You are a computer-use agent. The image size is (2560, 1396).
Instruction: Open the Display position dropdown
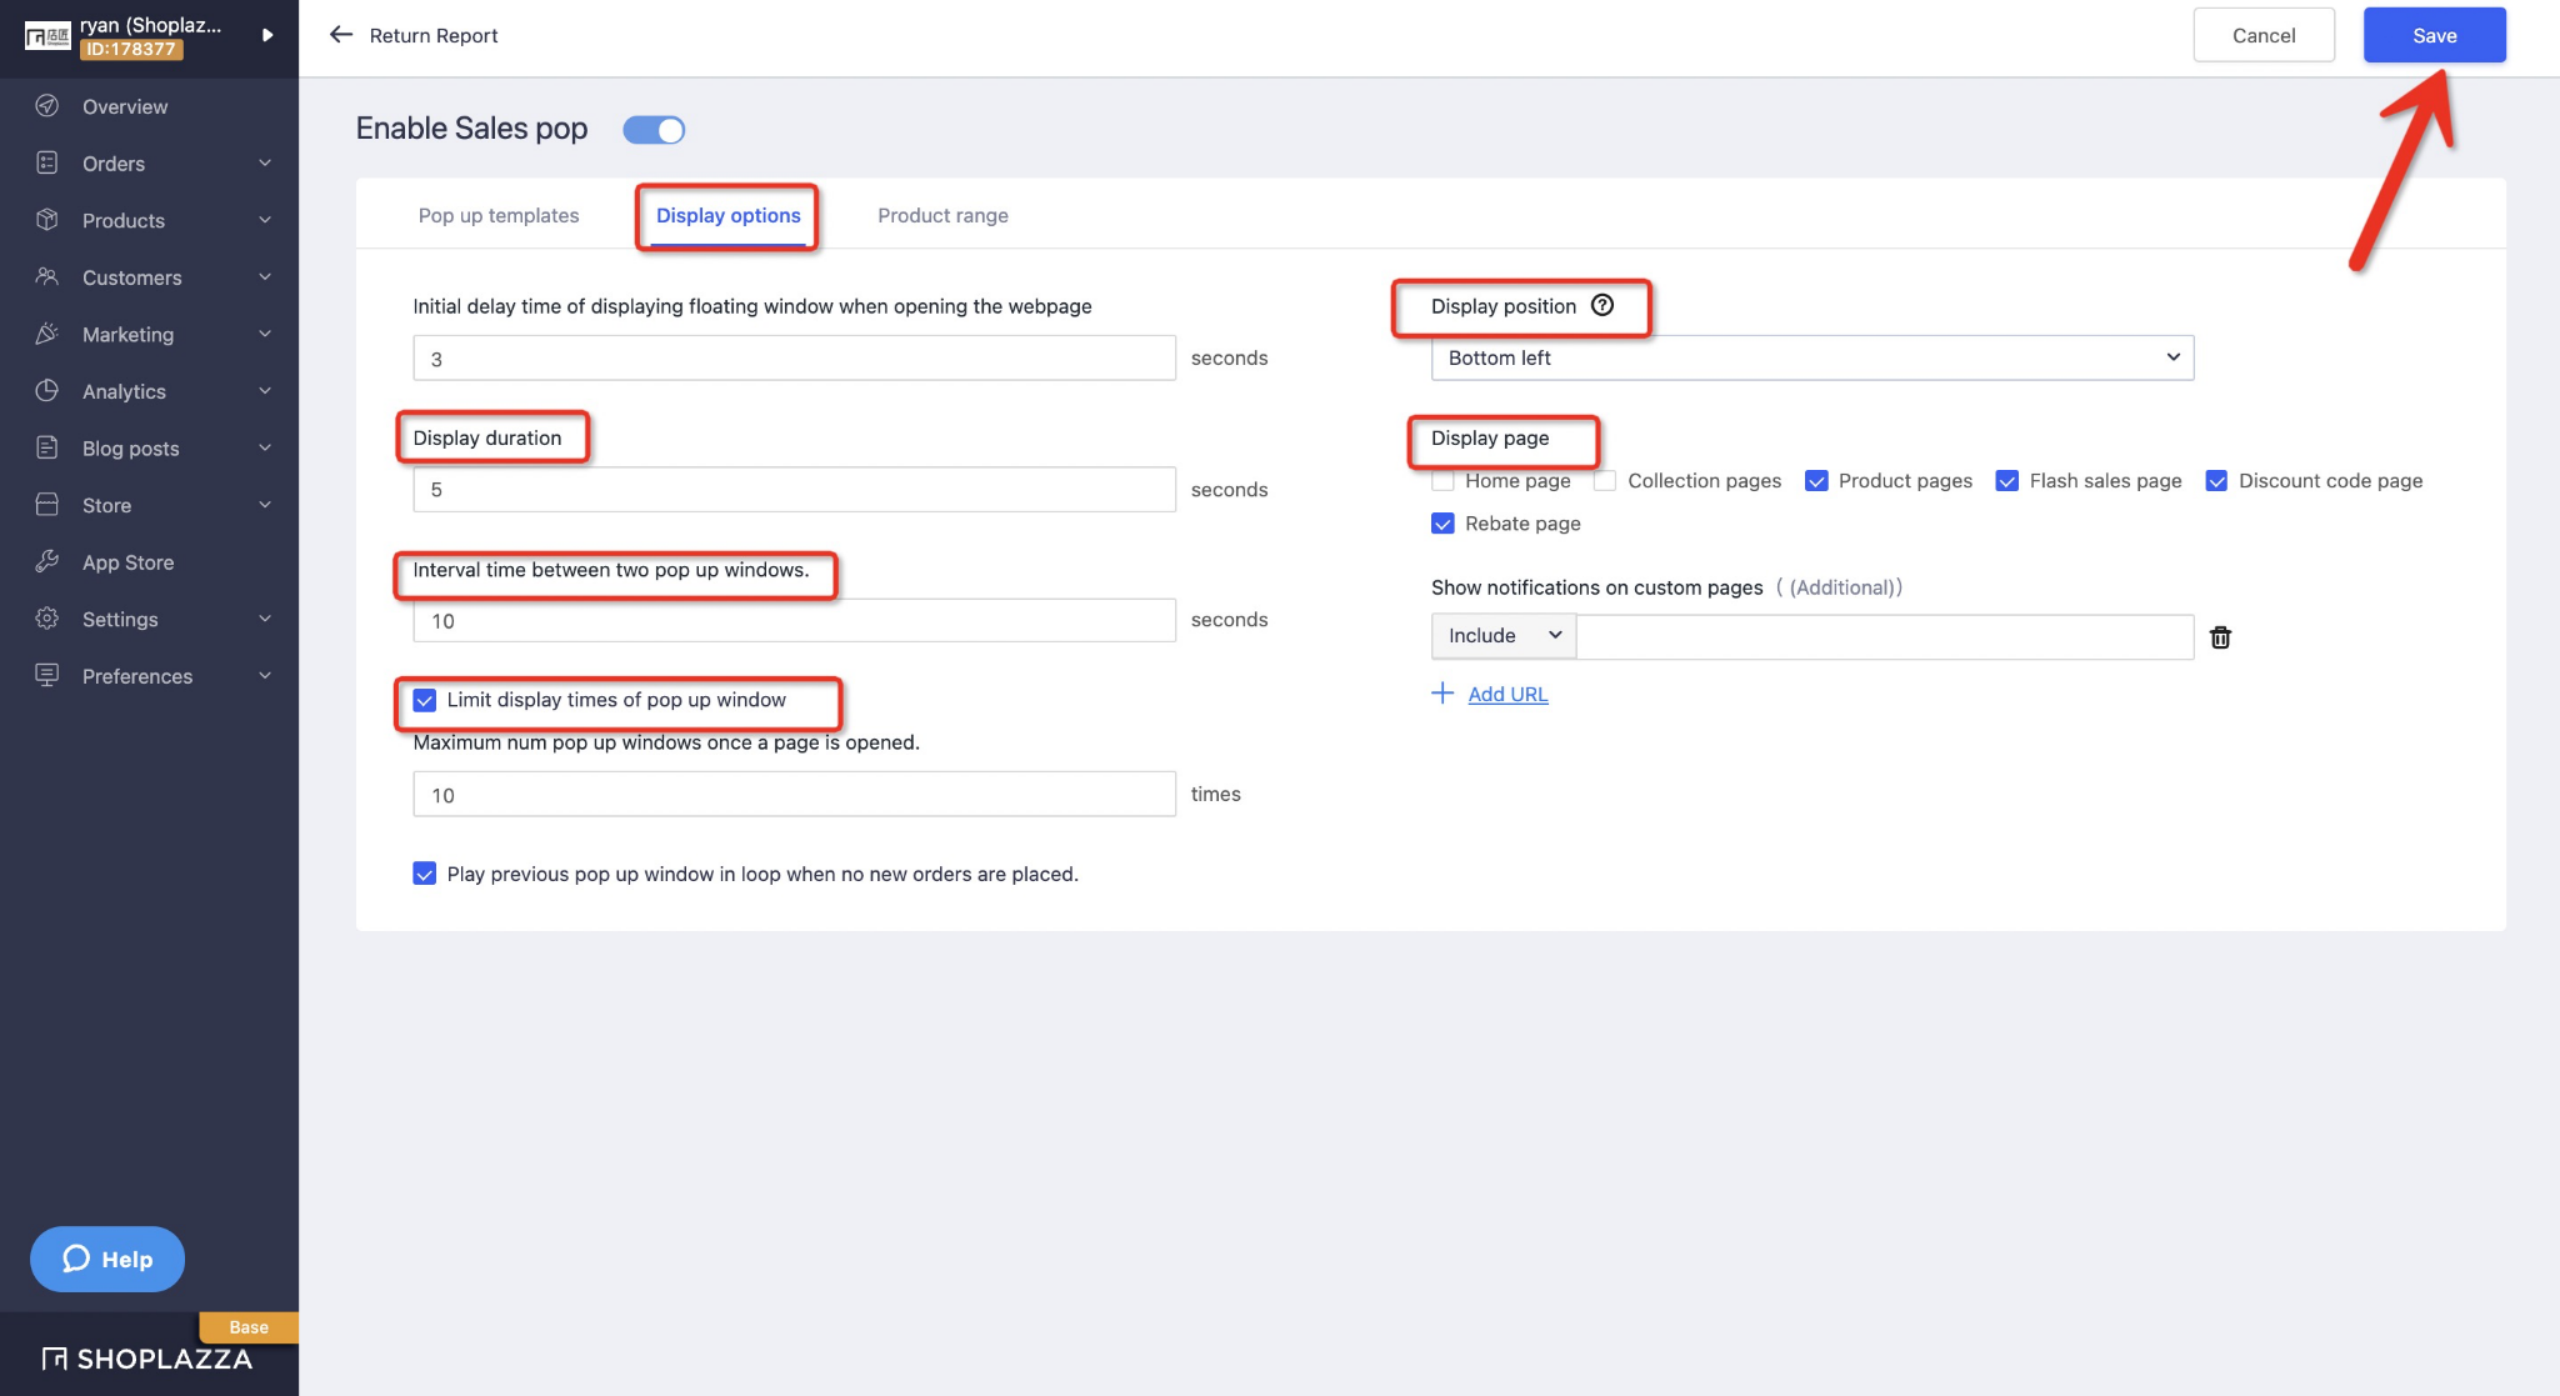point(1812,358)
